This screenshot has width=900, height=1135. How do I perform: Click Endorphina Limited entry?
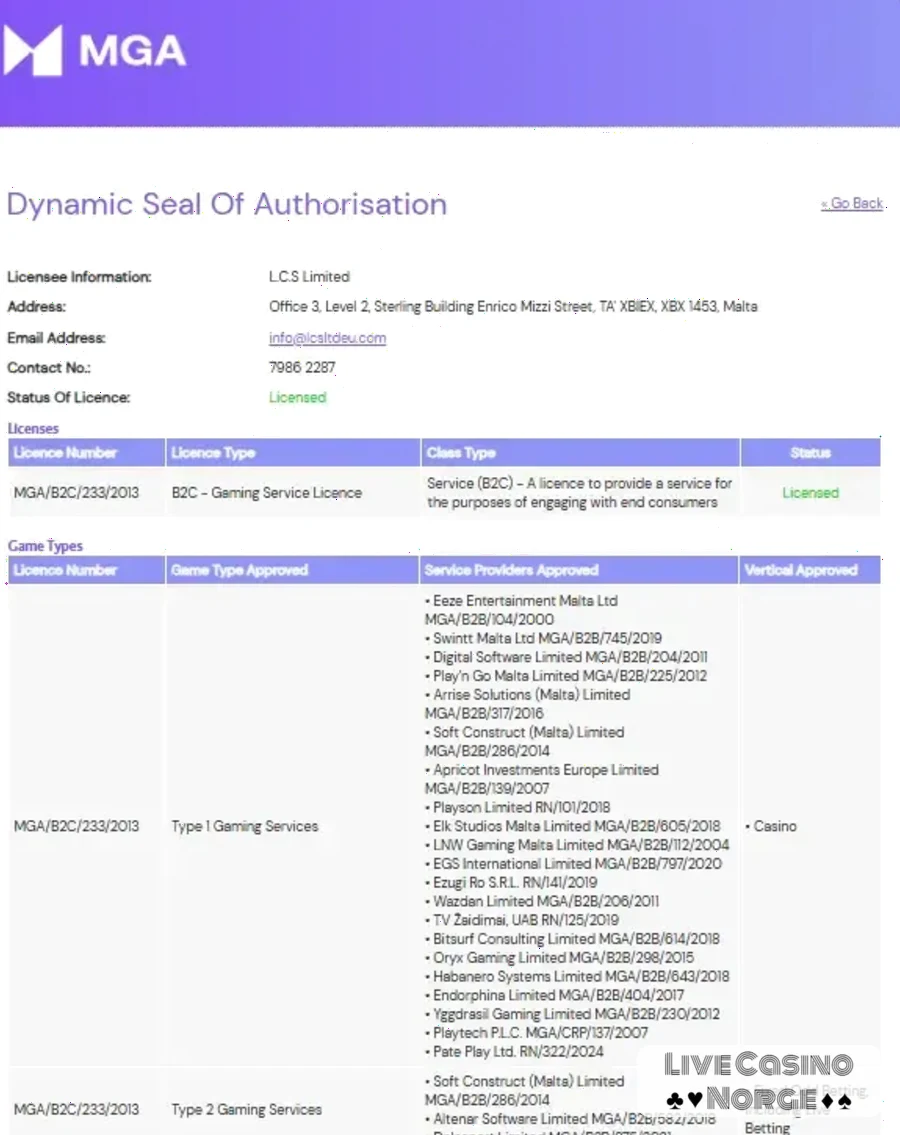coord(555,995)
